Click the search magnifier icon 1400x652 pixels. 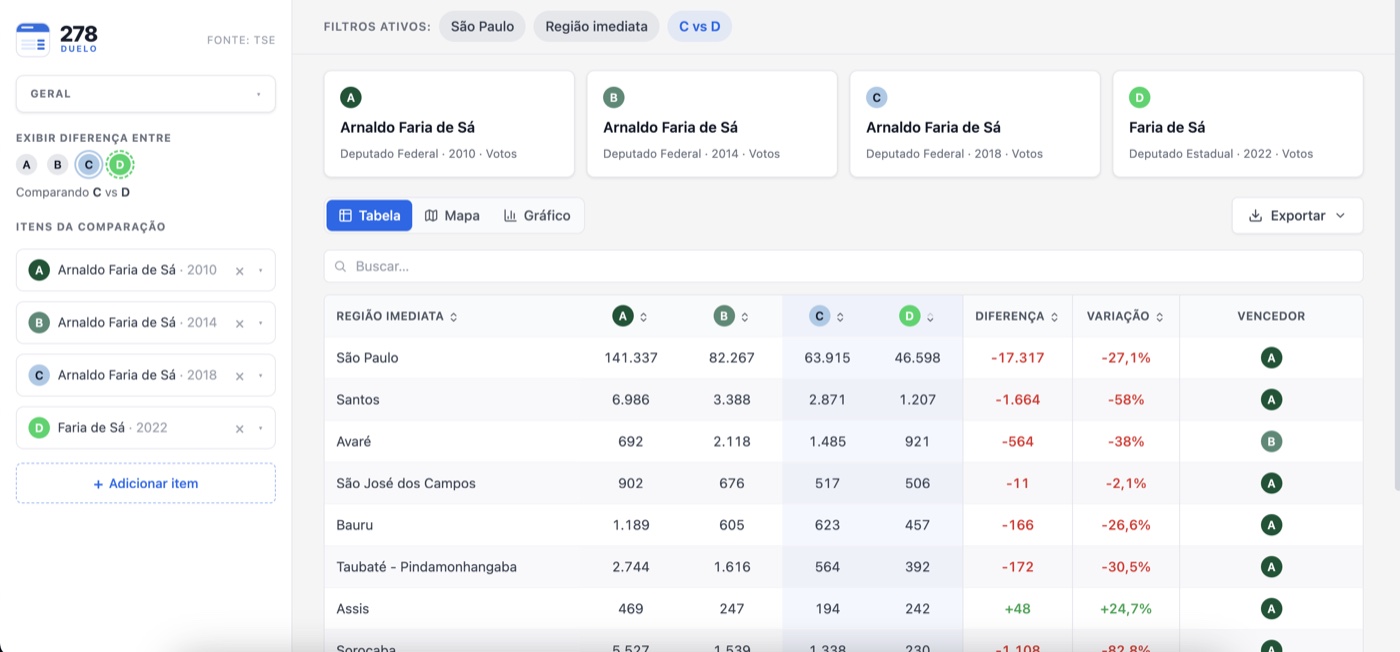coord(341,267)
